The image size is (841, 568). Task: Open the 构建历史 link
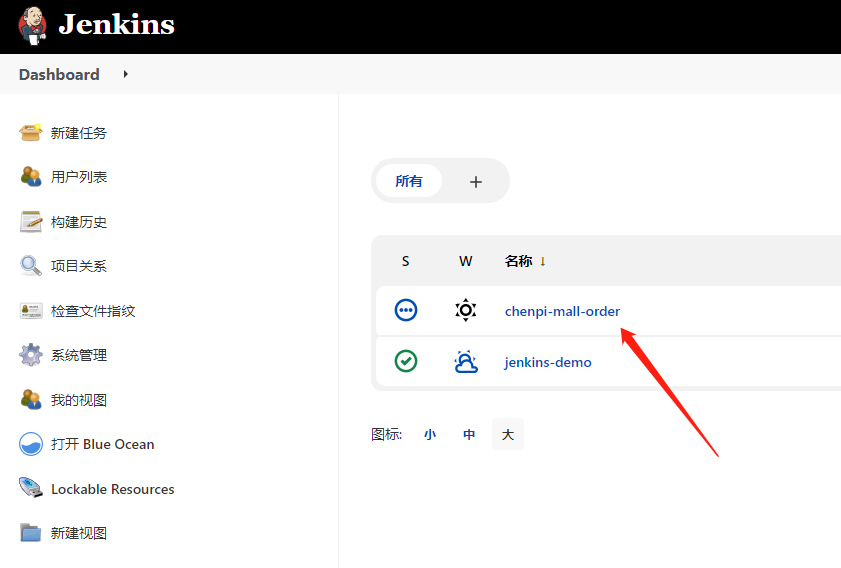(79, 222)
